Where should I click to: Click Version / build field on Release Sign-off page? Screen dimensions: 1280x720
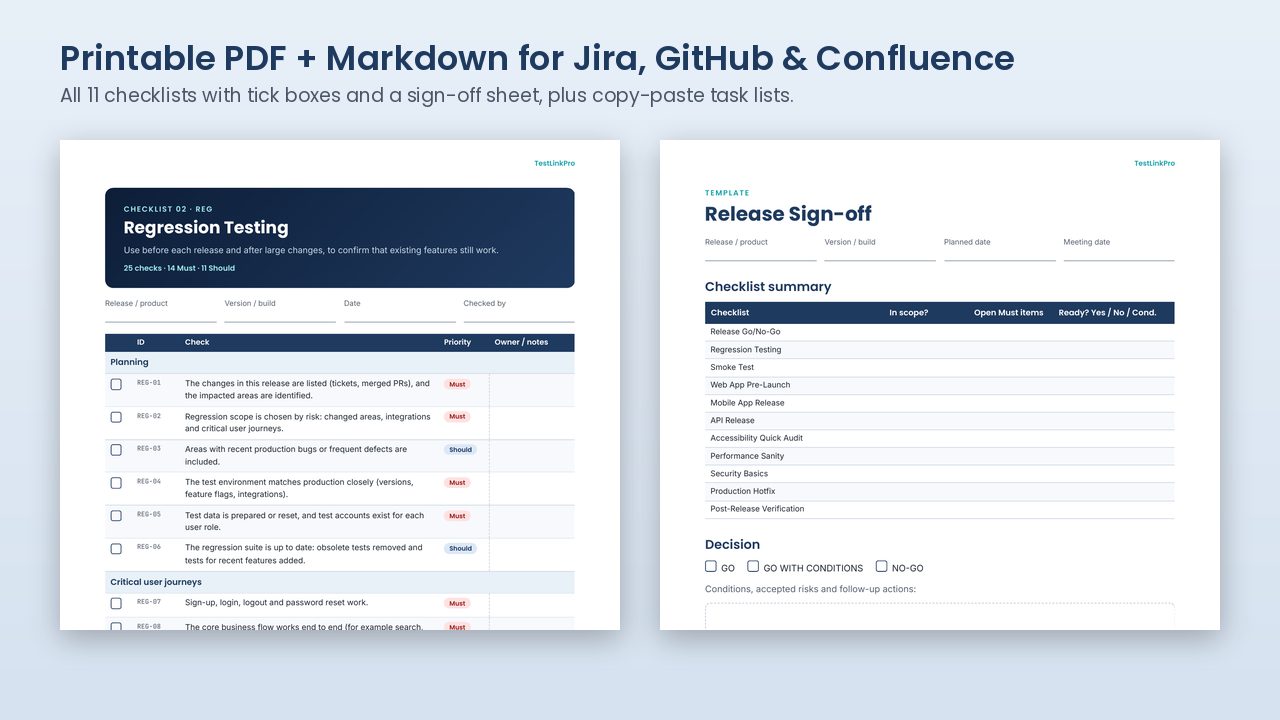pyautogui.click(x=880, y=249)
